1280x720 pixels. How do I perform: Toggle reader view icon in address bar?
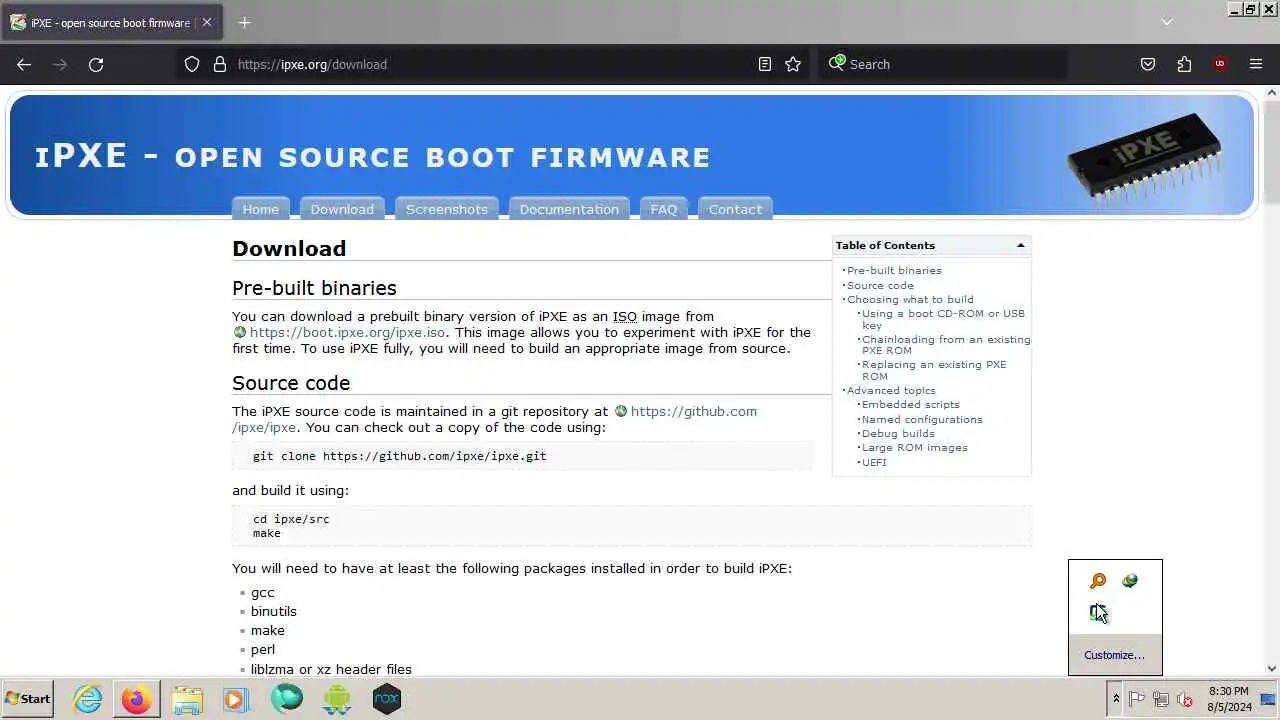tap(765, 64)
